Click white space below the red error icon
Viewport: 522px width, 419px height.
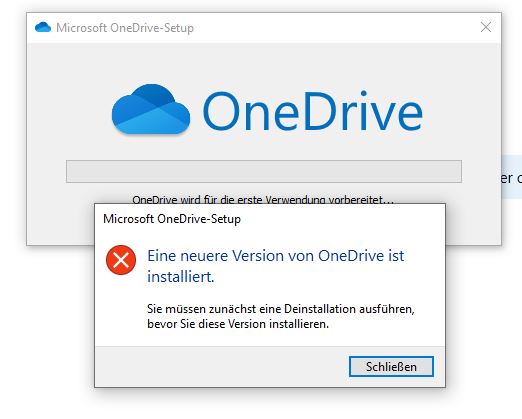121,310
